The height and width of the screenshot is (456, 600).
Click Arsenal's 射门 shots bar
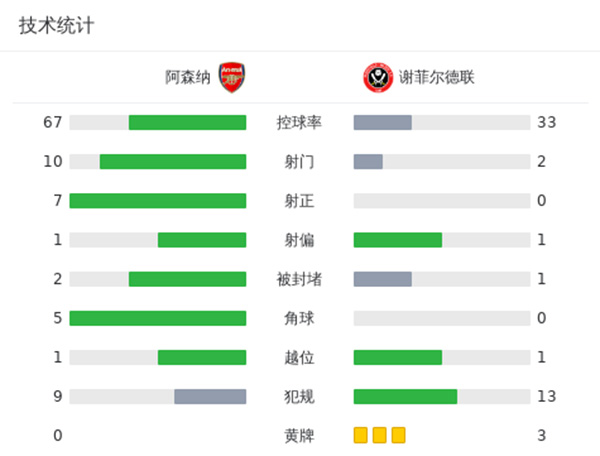coord(173,161)
